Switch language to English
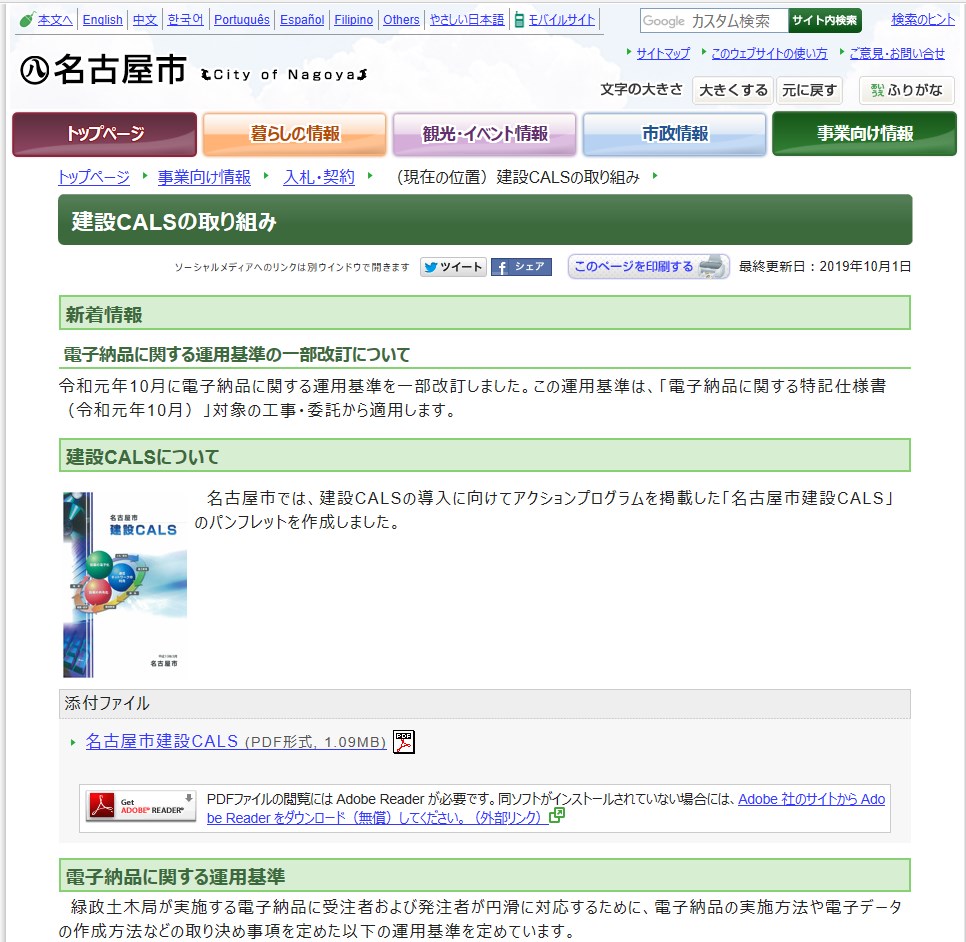 103,20
